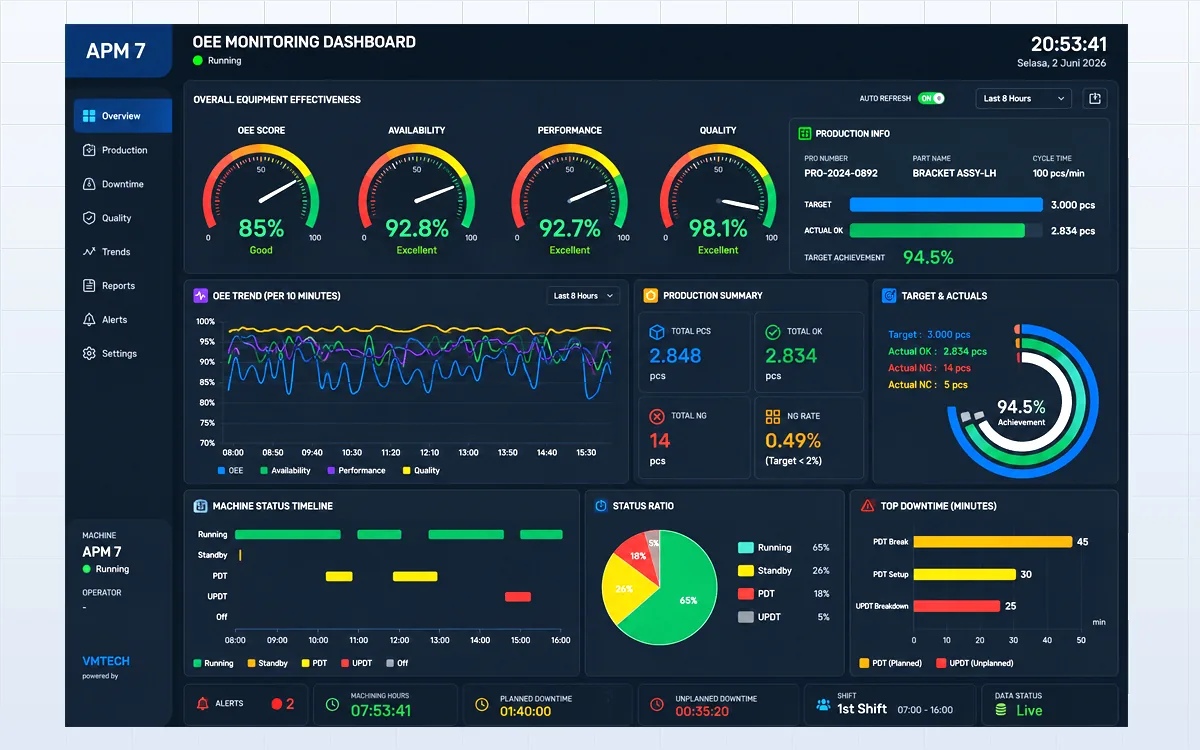The image size is (1200, 750).
Task: Click the Total PCS cube icon
Action: 657,332
